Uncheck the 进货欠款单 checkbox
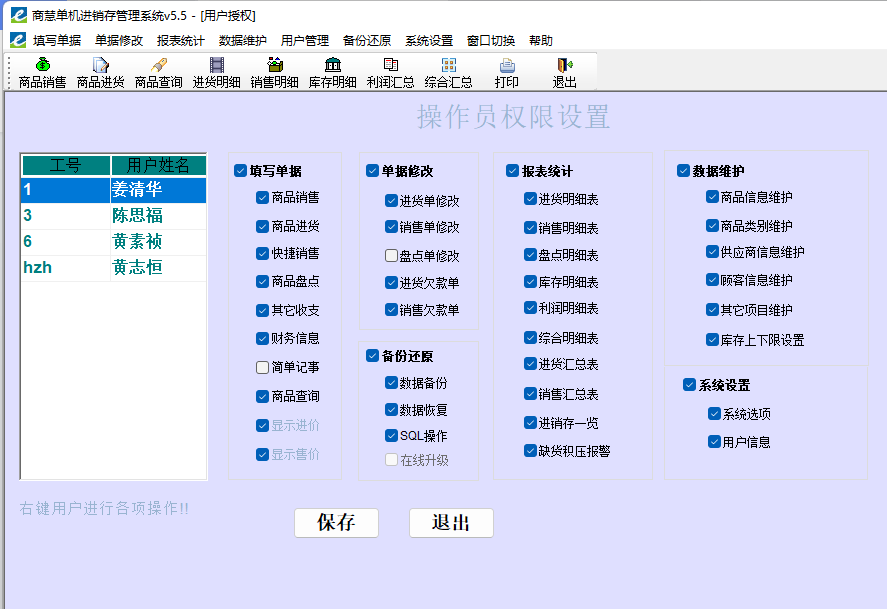The image size is (887, 609). click(x=391, y=282)
